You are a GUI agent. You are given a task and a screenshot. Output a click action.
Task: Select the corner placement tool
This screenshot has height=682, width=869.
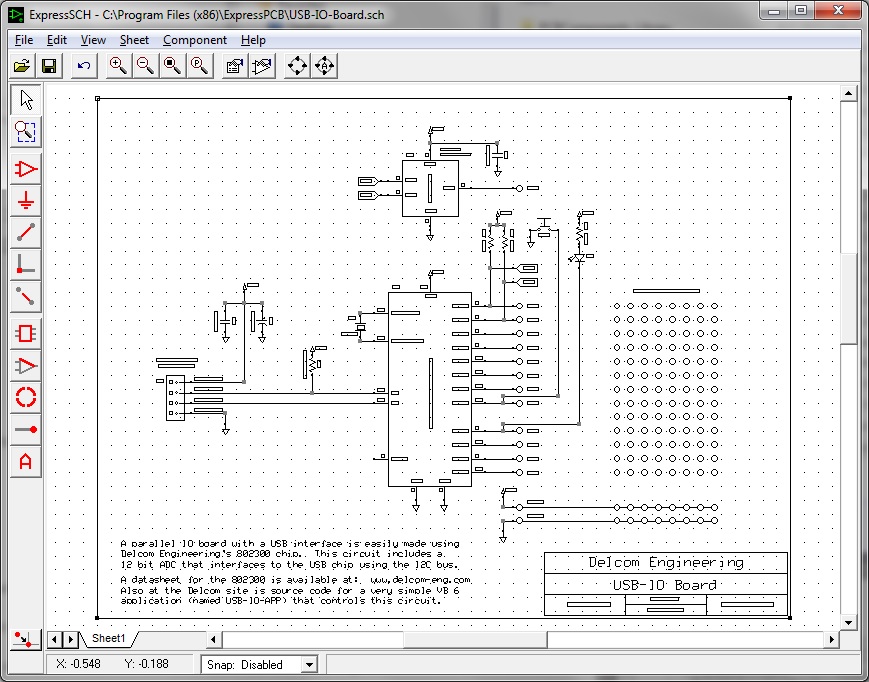tap(25, 265)
